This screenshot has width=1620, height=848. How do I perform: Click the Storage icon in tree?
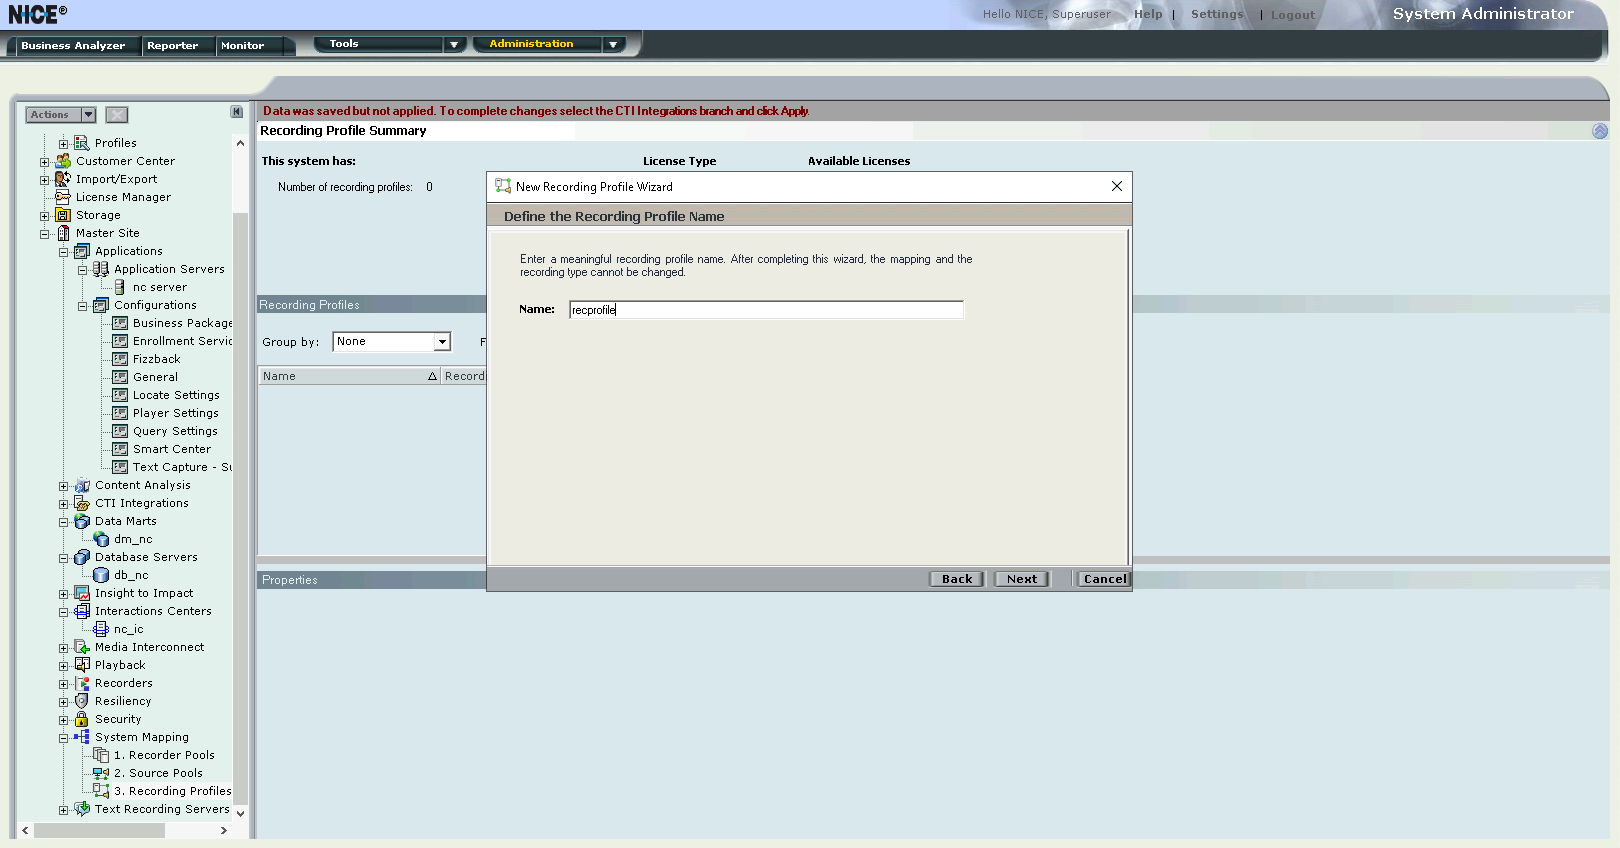point(63,215)
